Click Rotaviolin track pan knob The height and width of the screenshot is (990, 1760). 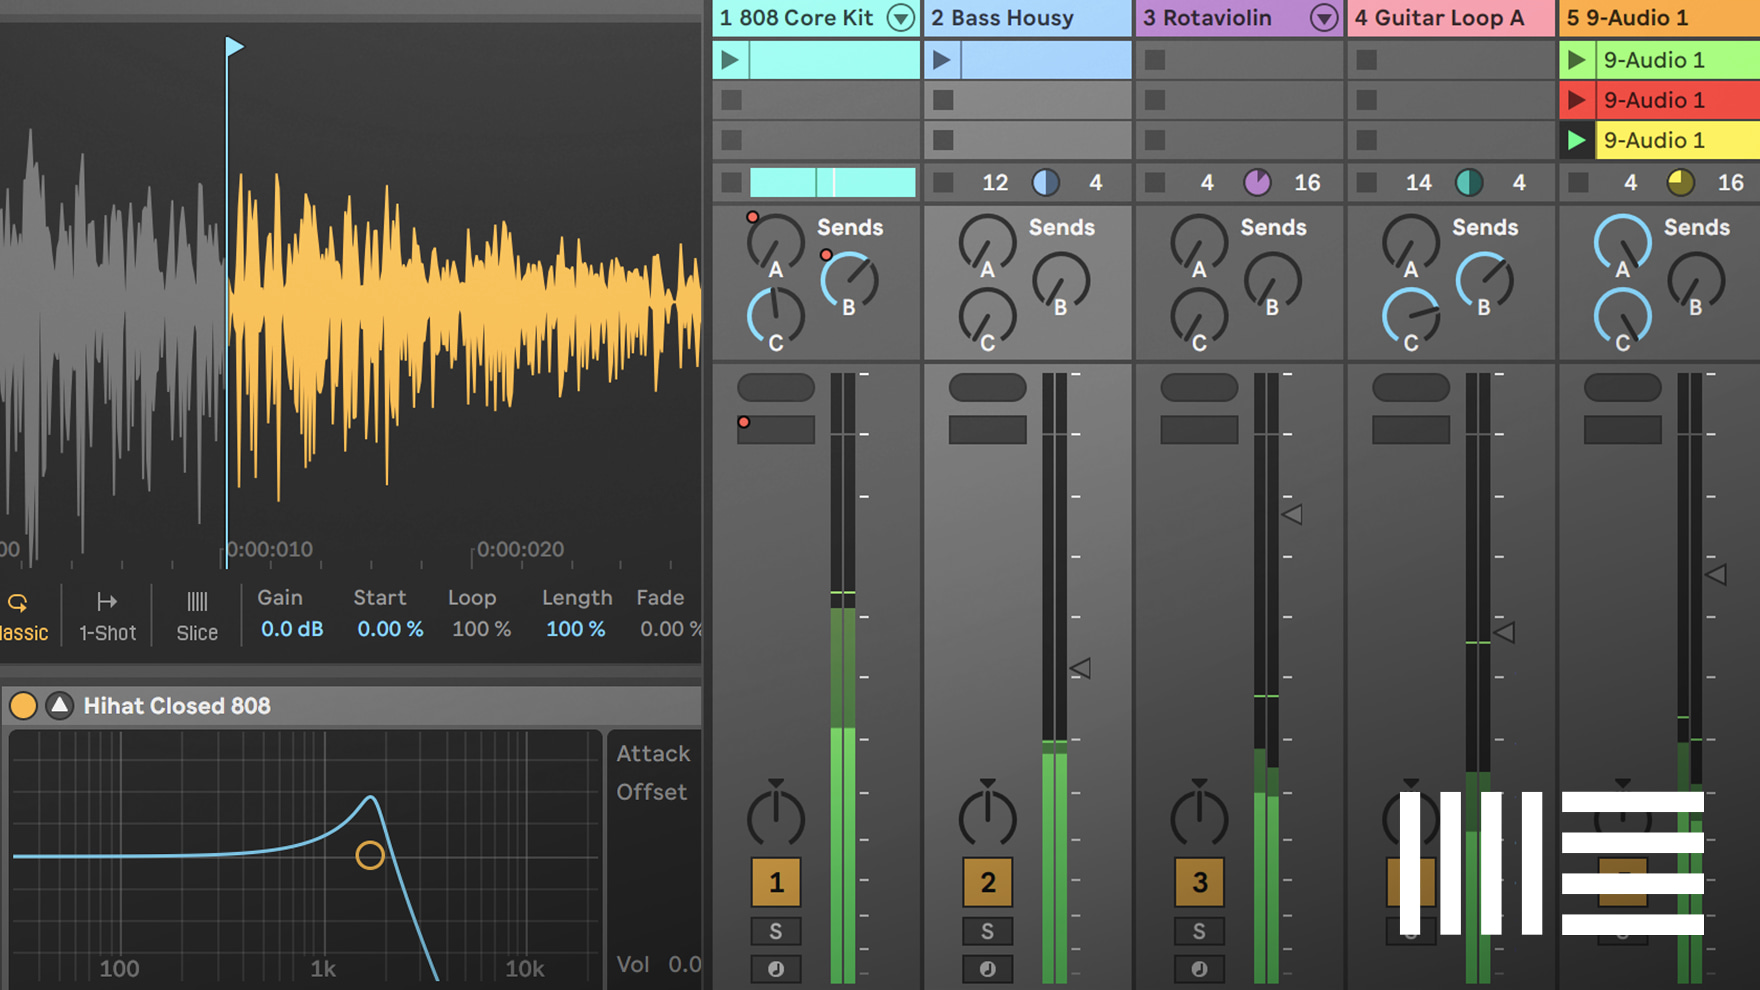(x=1198, y=817)
